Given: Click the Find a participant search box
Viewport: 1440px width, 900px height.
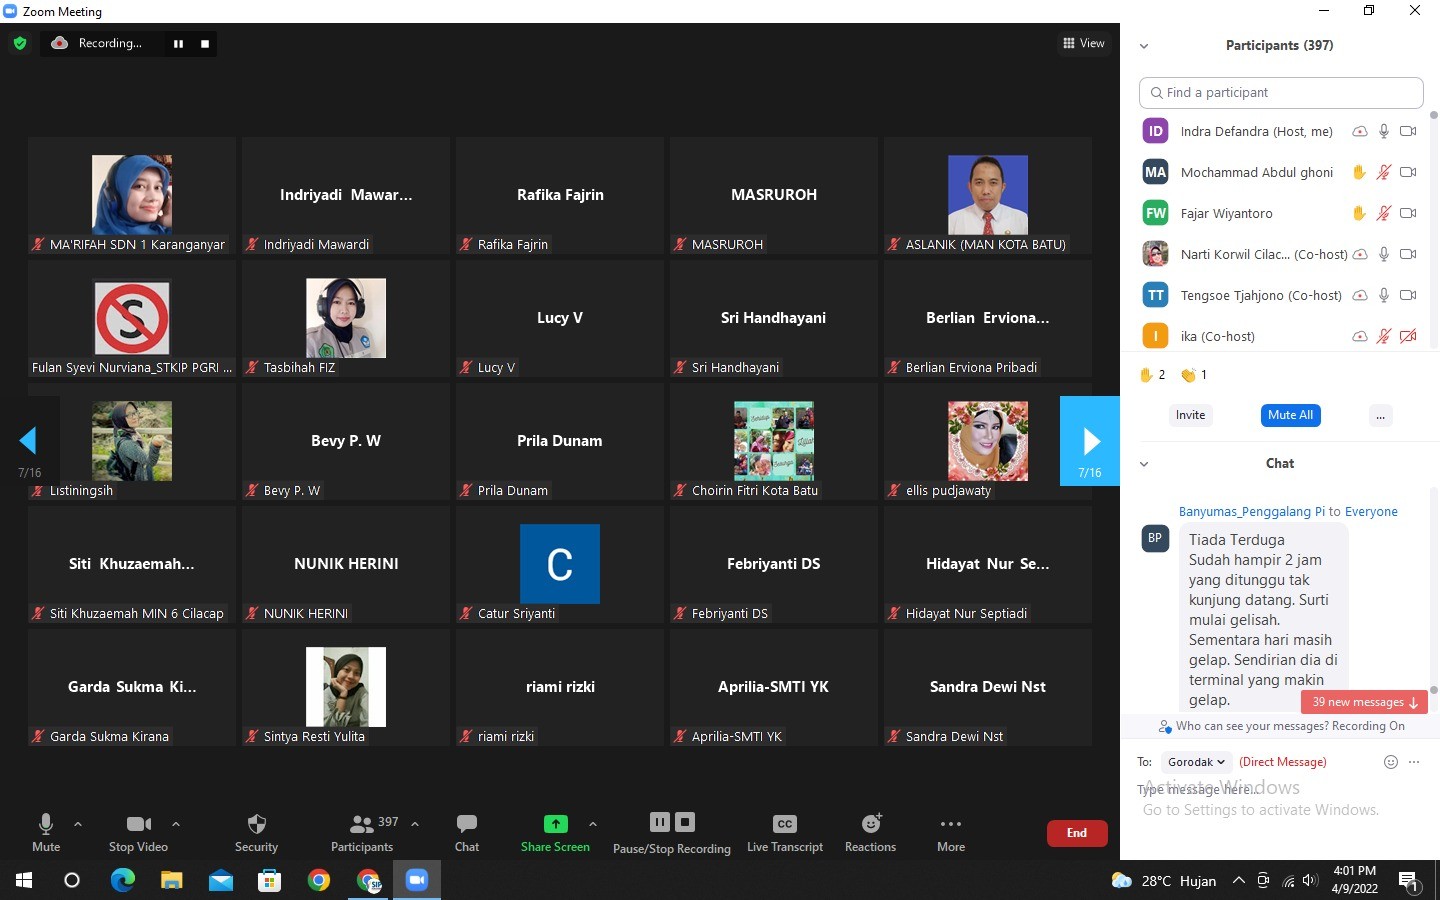Looking at the screenshot, I should point(1281,92).
